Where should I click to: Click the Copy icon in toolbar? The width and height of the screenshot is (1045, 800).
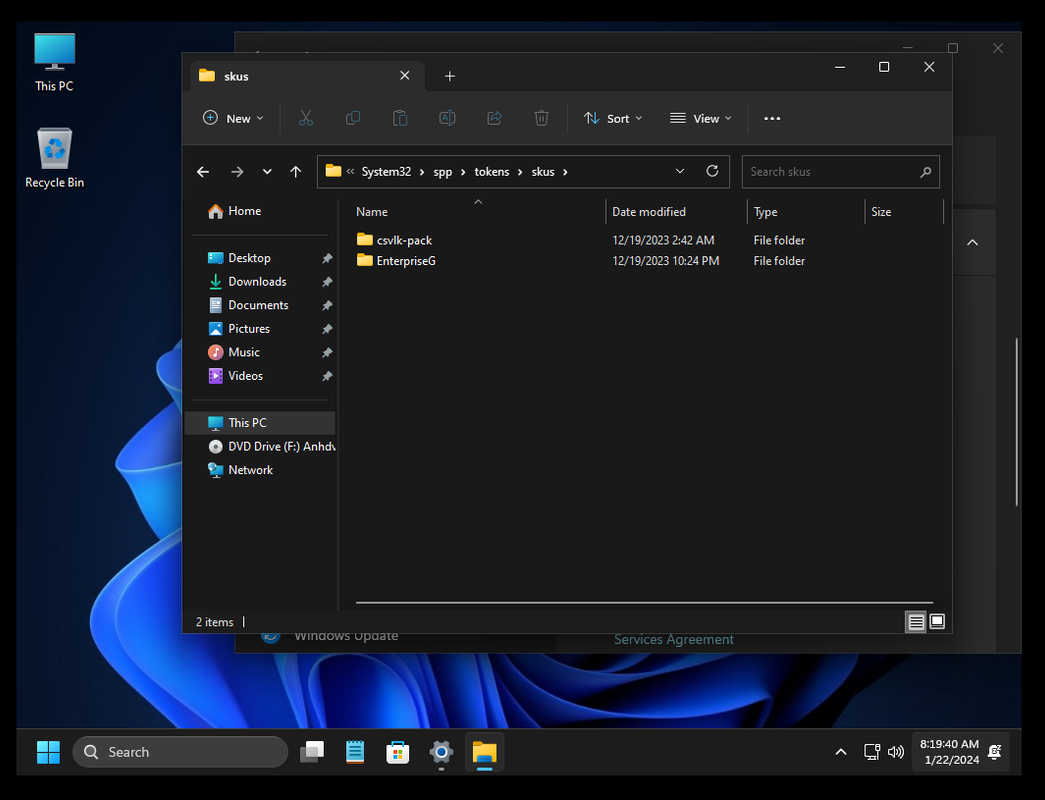pyautogui.click(x=353, y=118)
